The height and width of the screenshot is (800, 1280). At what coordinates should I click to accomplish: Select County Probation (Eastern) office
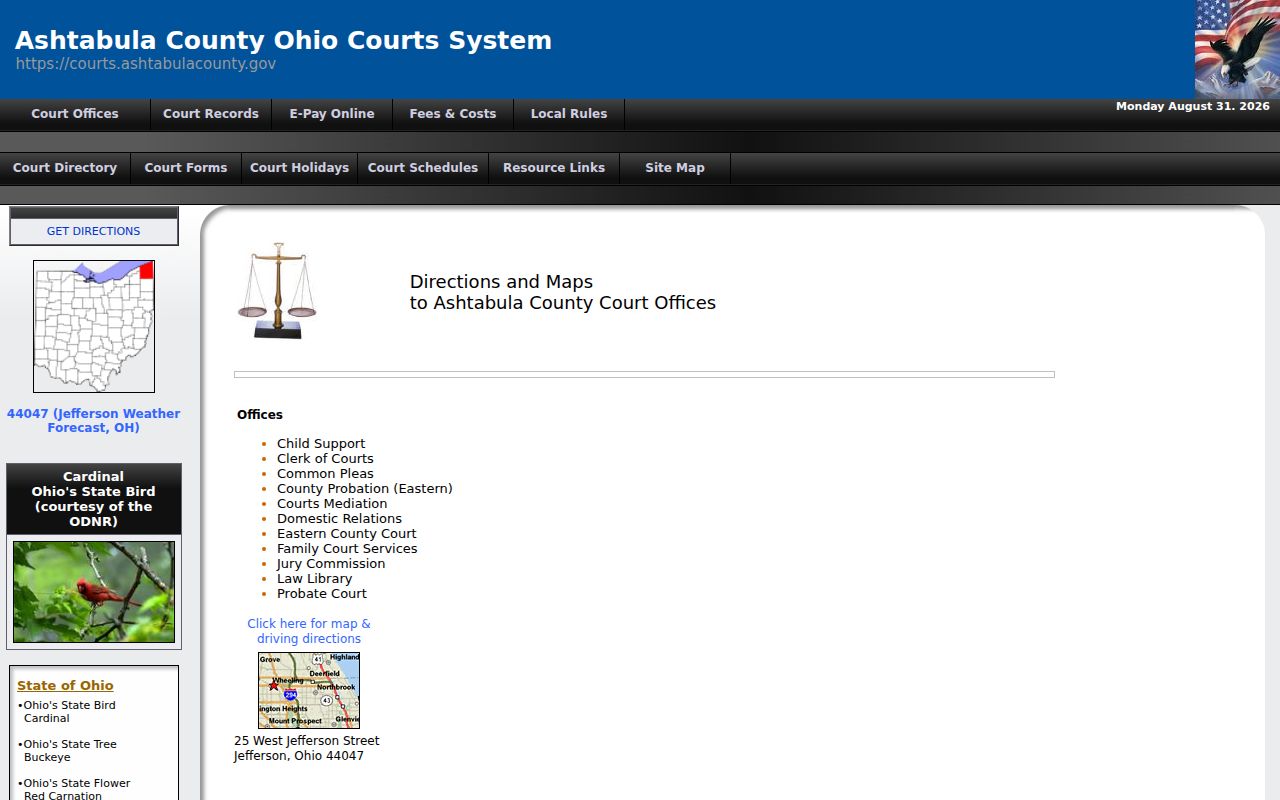click(365, 489)
